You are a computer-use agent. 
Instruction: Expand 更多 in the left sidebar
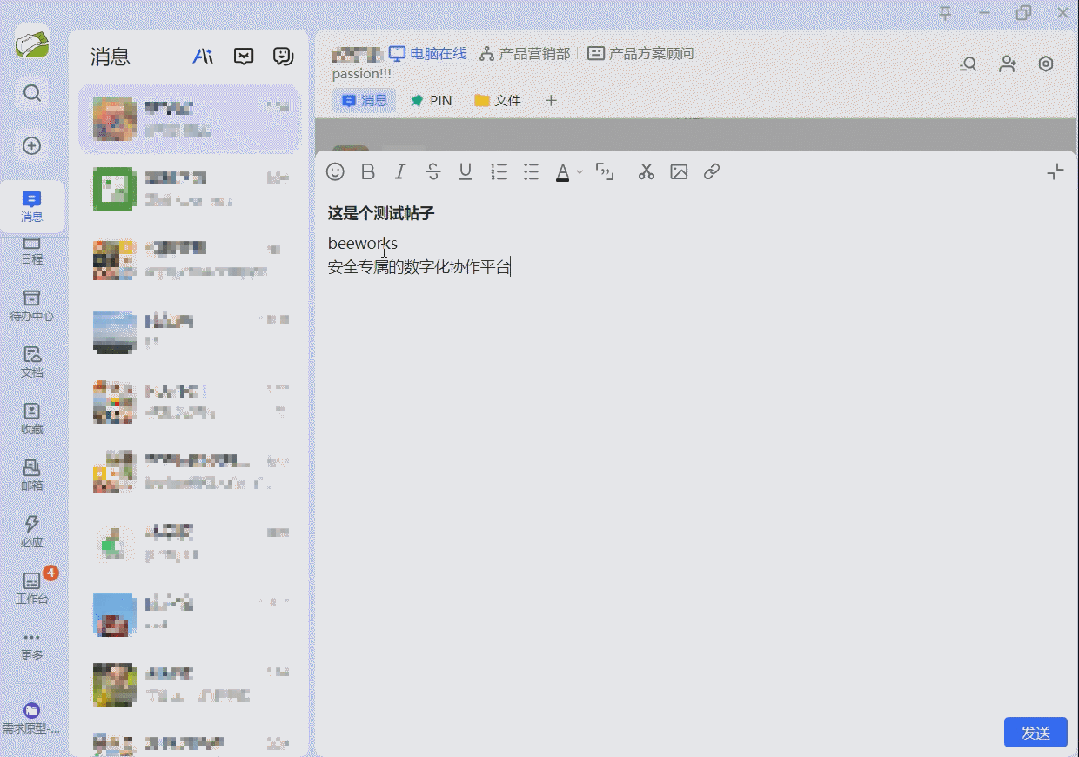(x=33, y=644)
